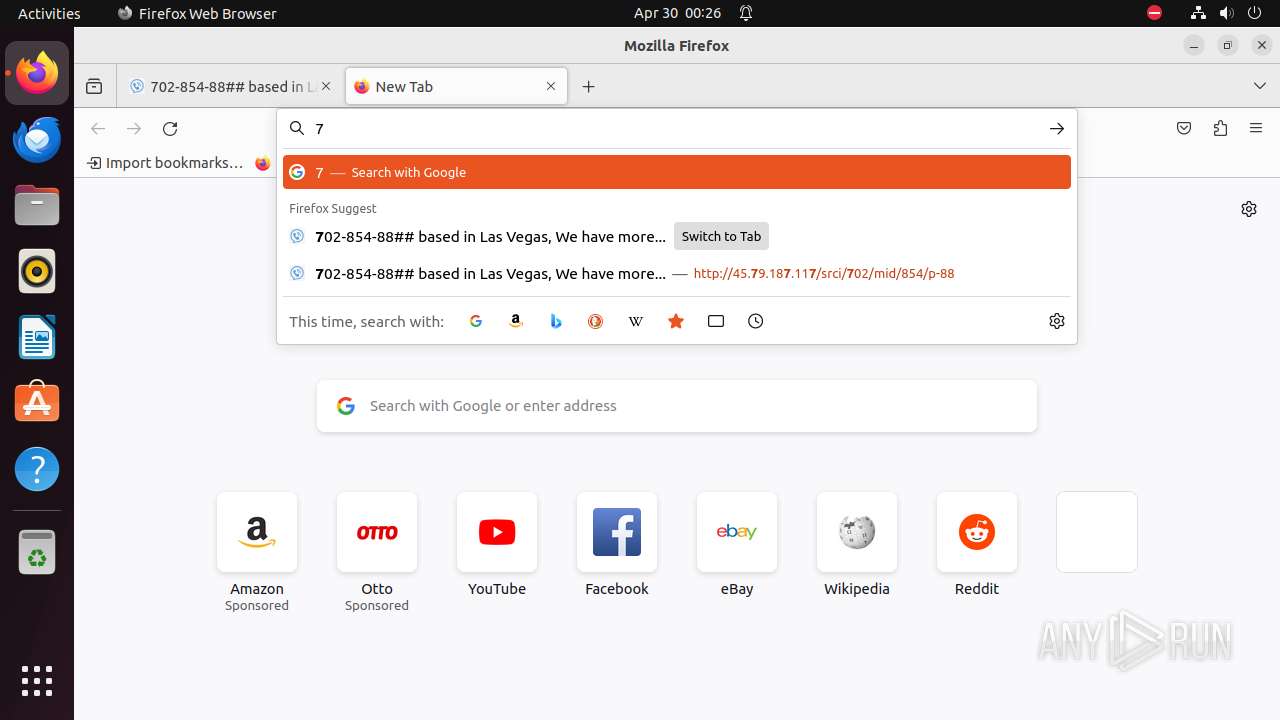Search this time with Wikipedia icon

pos(636,321)
